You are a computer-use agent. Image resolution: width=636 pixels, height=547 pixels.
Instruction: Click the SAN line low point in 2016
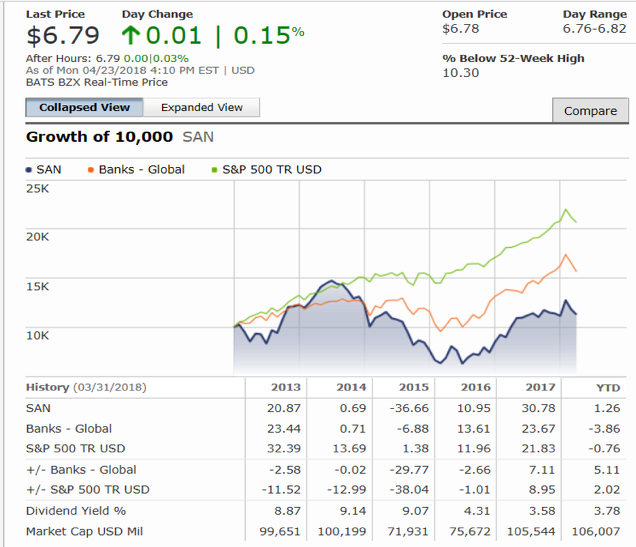(x=462, y=363)
